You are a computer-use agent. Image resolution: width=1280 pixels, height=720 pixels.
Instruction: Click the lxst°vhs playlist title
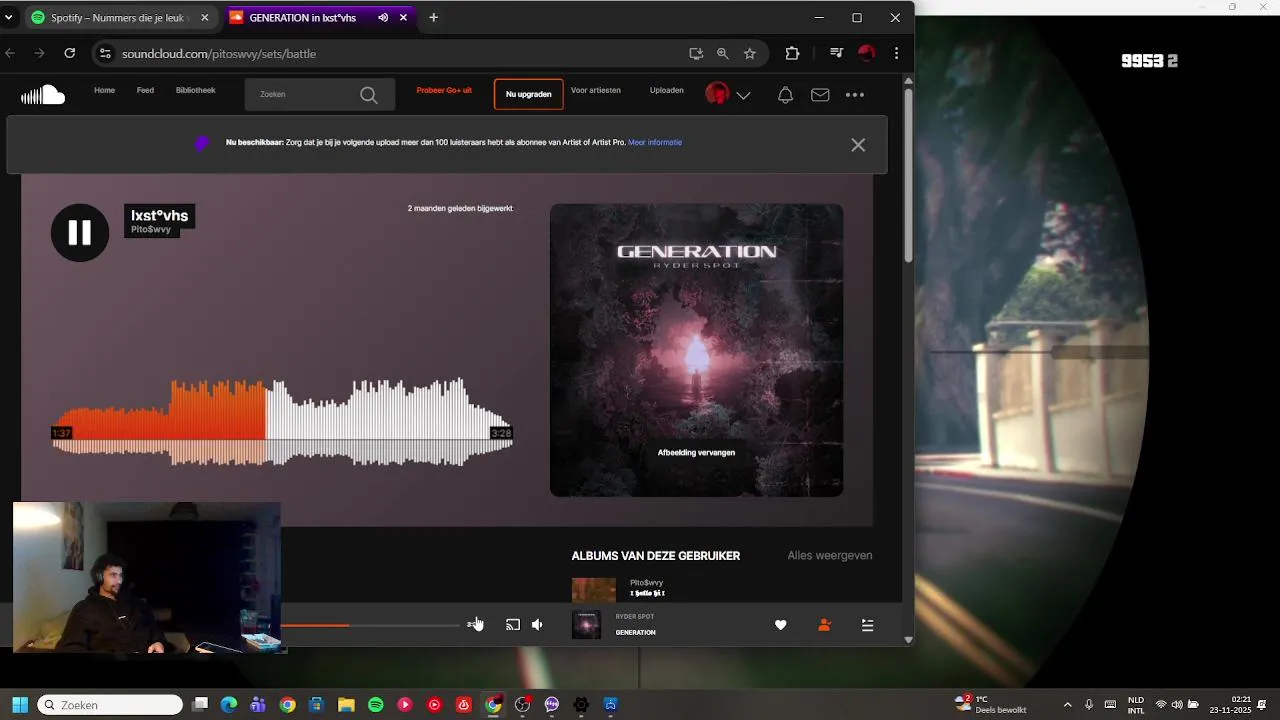[x=160, y=215]
